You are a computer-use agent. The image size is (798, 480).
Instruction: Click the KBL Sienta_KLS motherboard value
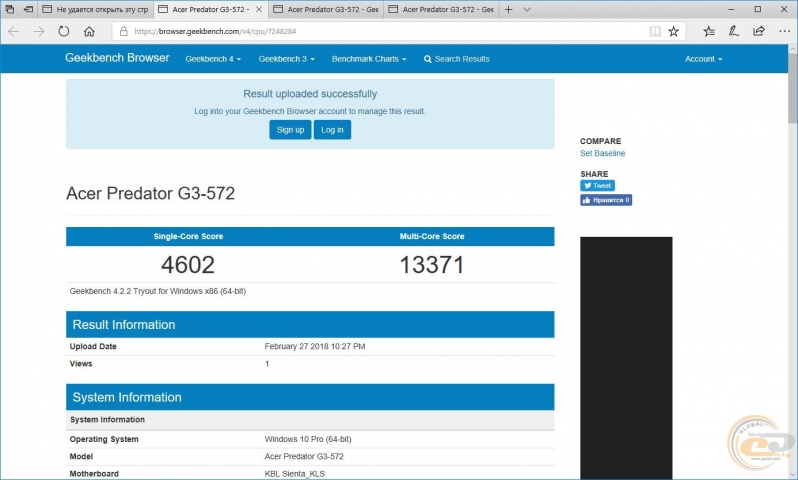point(295,474)
